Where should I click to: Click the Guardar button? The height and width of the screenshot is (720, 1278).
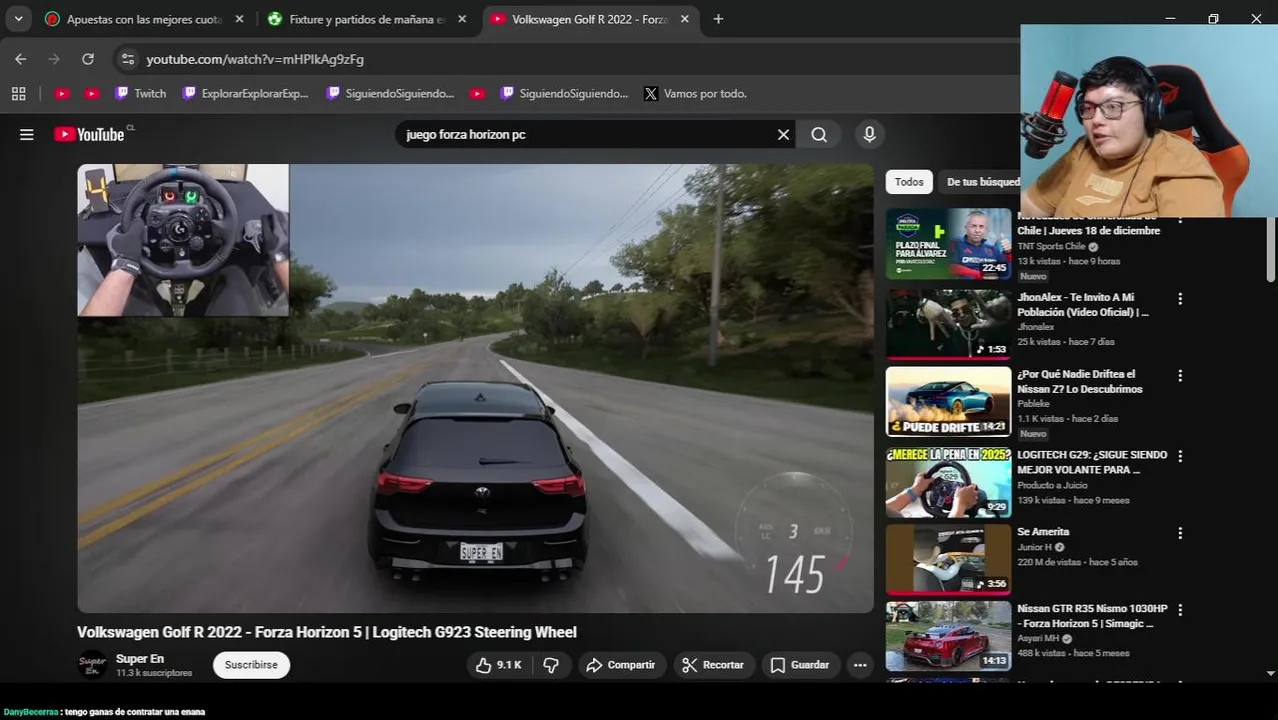pyautogui.click(x=801, y=665)
